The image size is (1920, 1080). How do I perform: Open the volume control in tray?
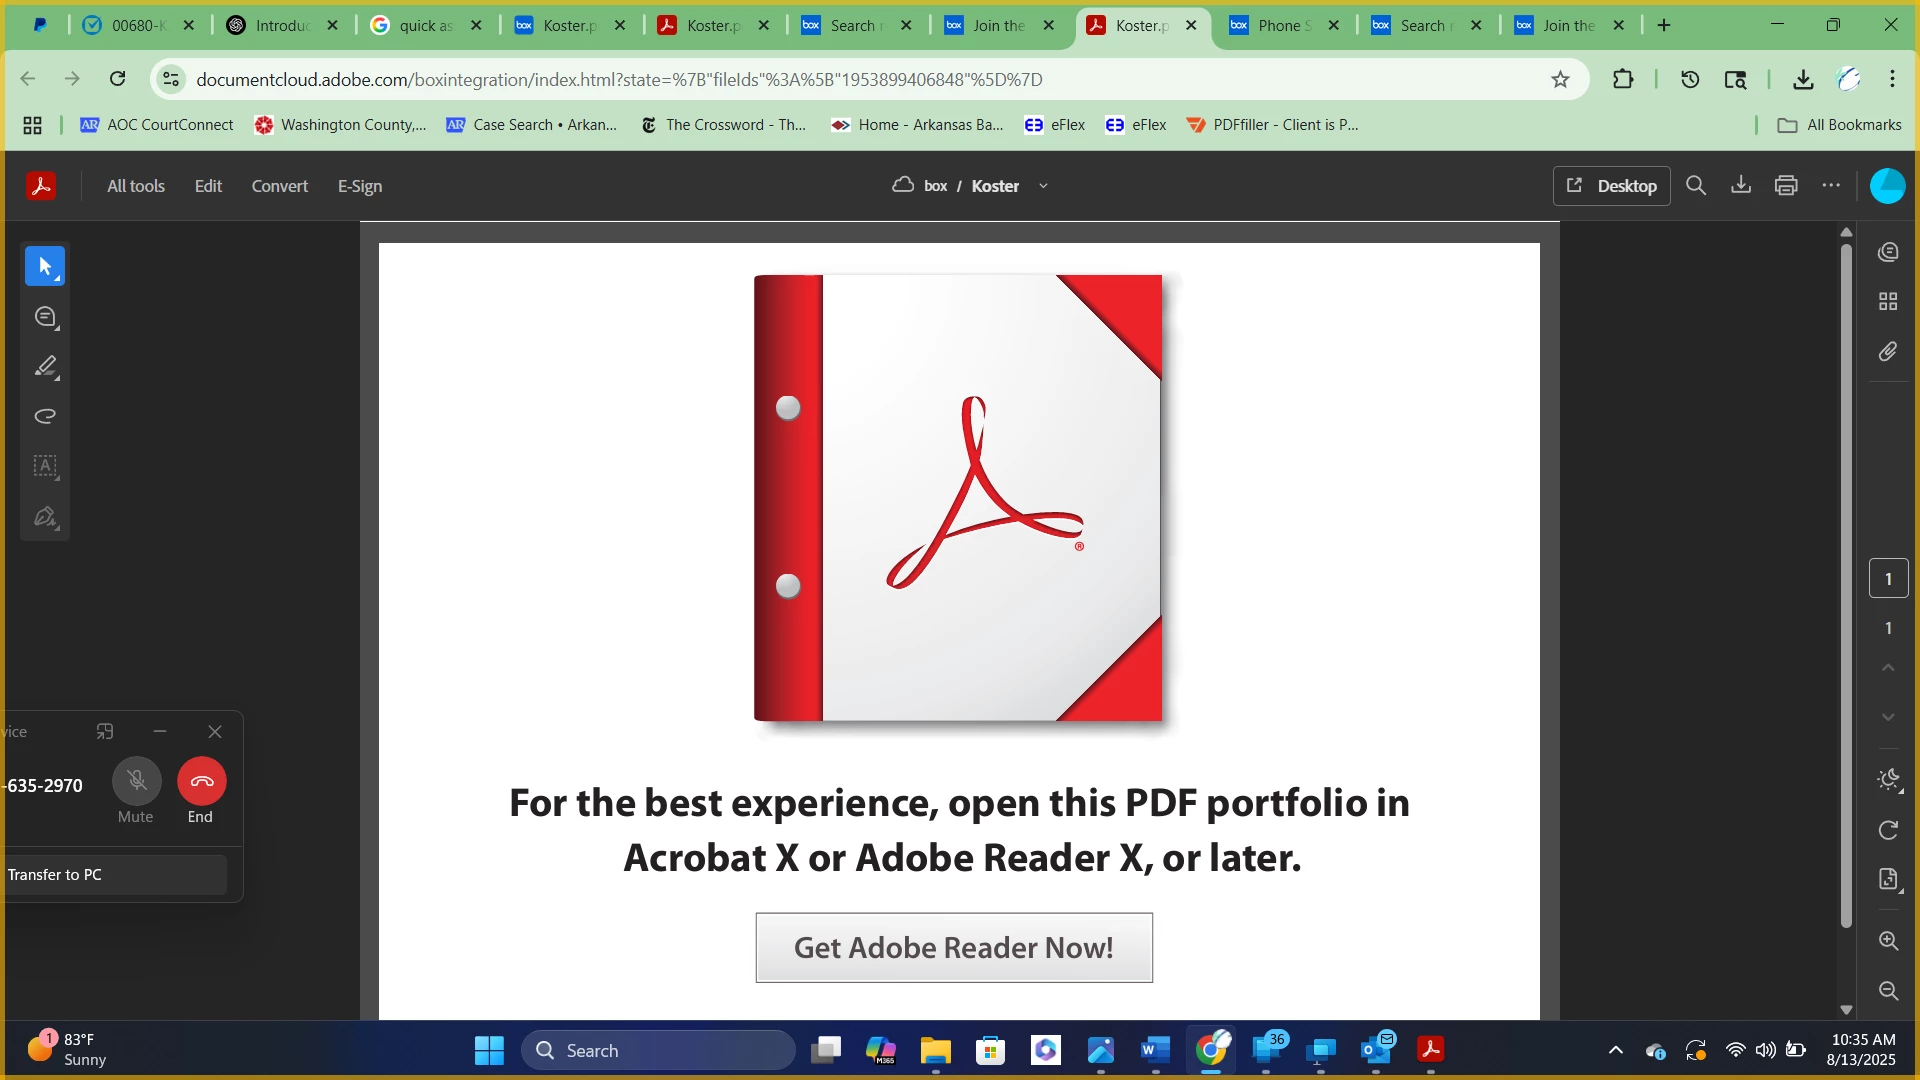coord(1766,1051)
